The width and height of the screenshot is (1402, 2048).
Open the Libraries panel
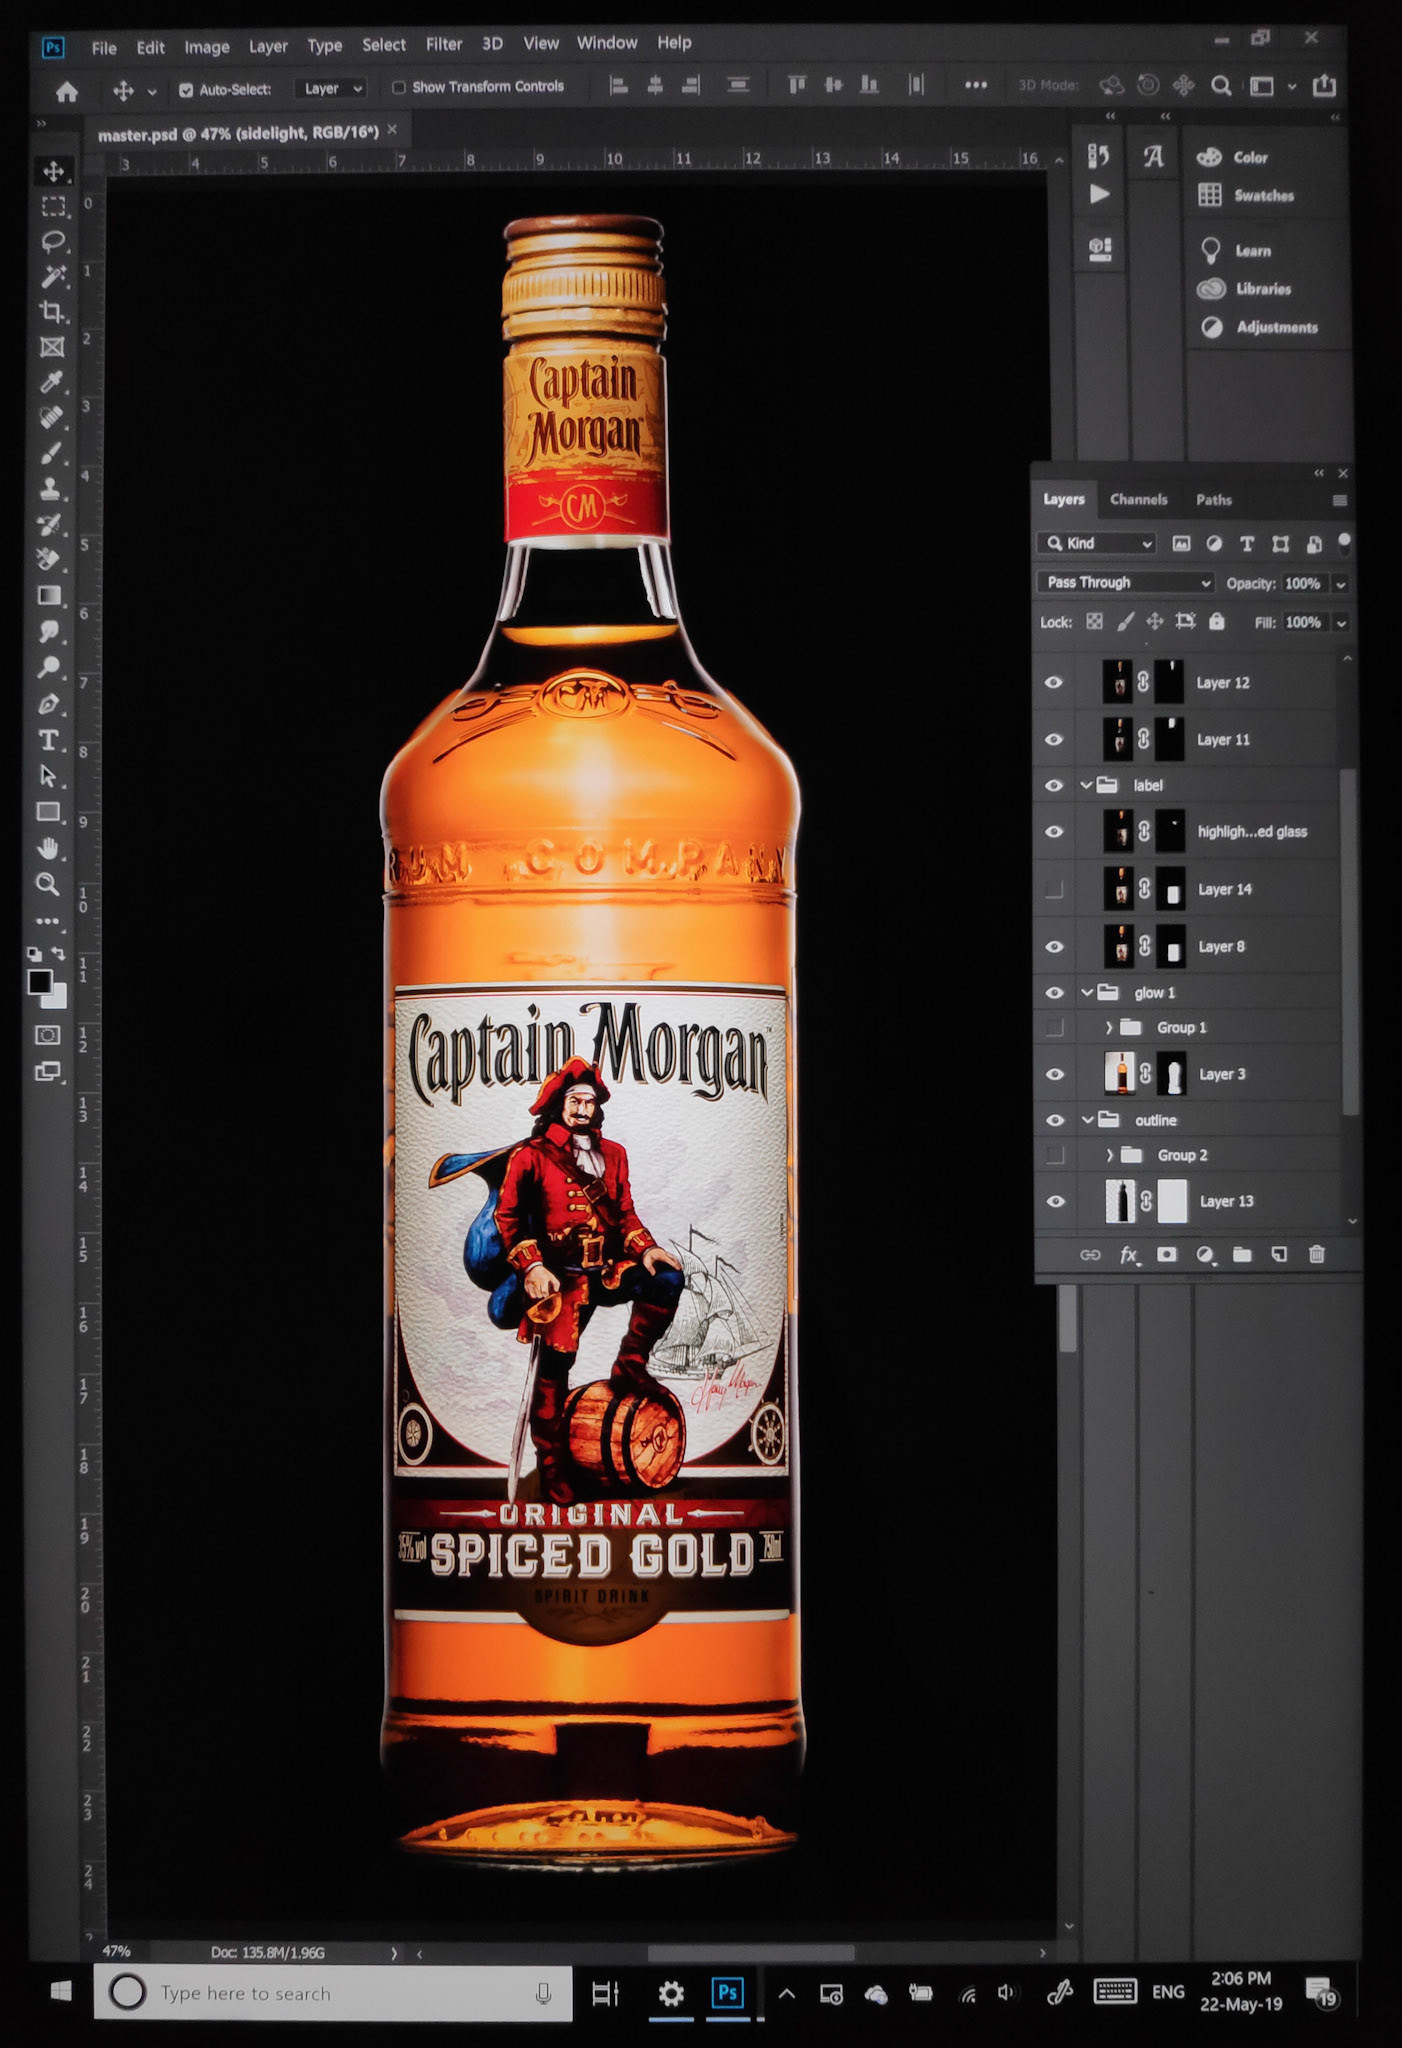point(1245,289)
